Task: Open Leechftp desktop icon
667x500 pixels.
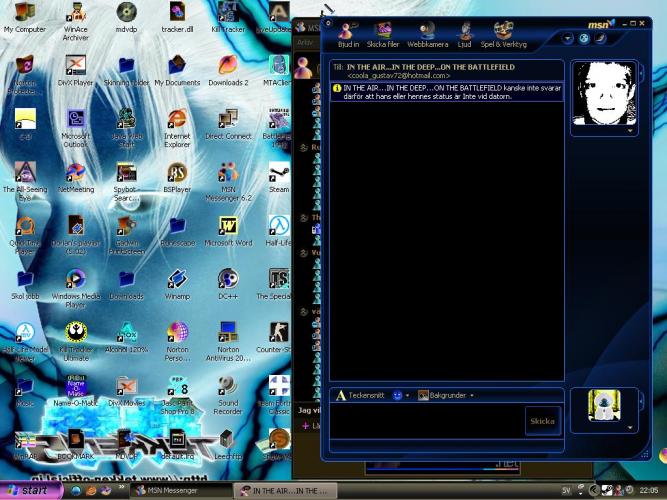Action: pyautogui.click(x=228, y=445)
